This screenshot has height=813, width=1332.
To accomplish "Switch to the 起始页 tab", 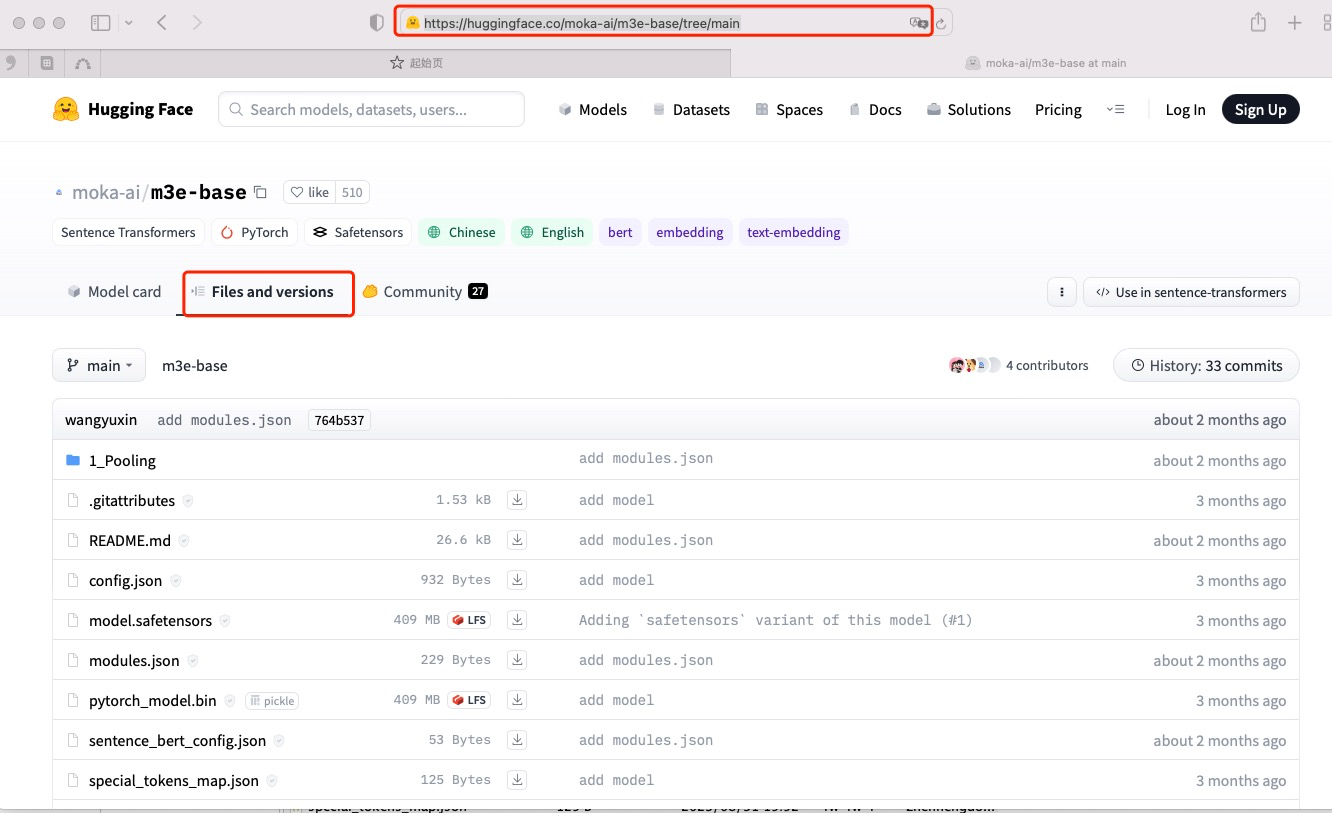I will (x=416, y=63).
